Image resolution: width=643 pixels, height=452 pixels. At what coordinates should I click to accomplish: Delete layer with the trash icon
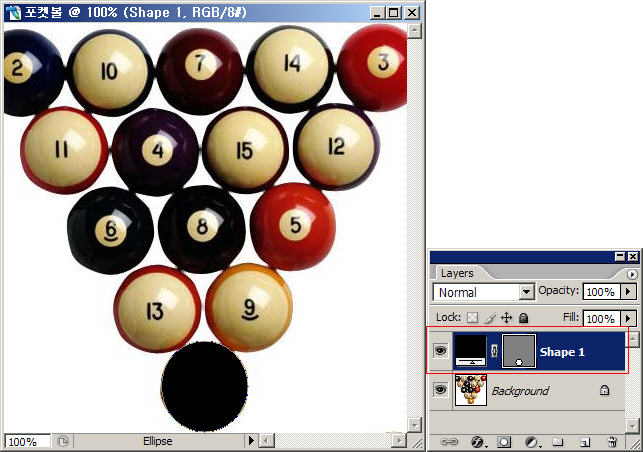tap(612, 442)
